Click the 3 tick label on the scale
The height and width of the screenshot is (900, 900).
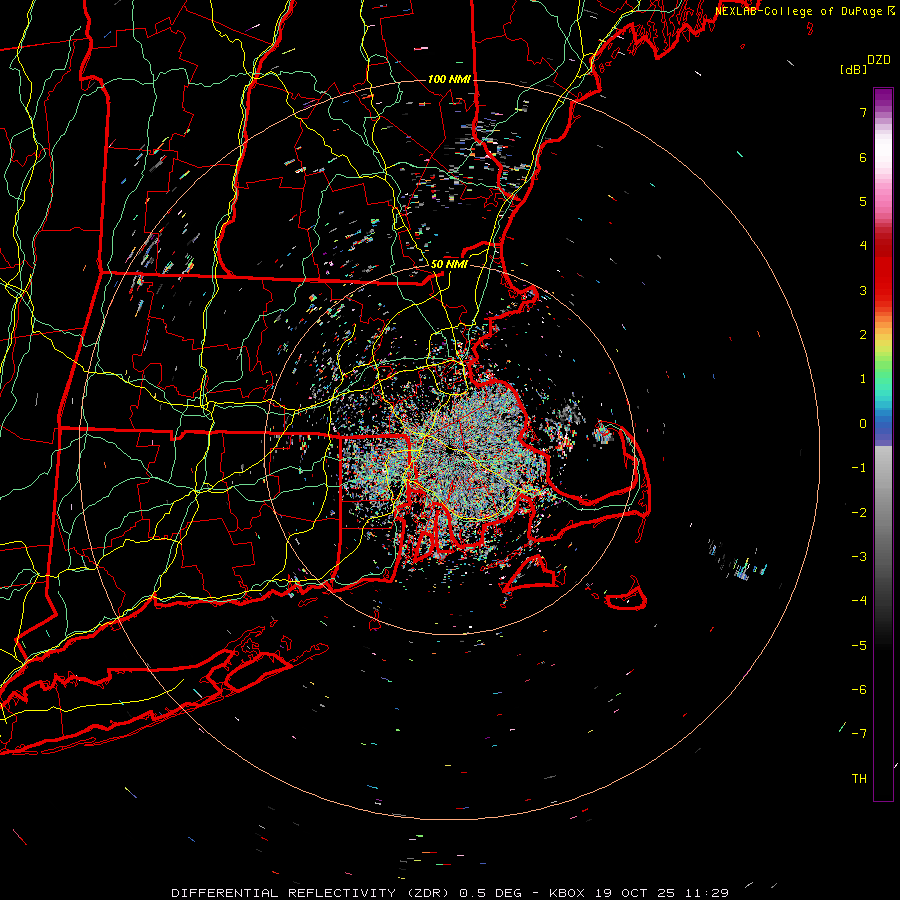(x=863, y=290)
